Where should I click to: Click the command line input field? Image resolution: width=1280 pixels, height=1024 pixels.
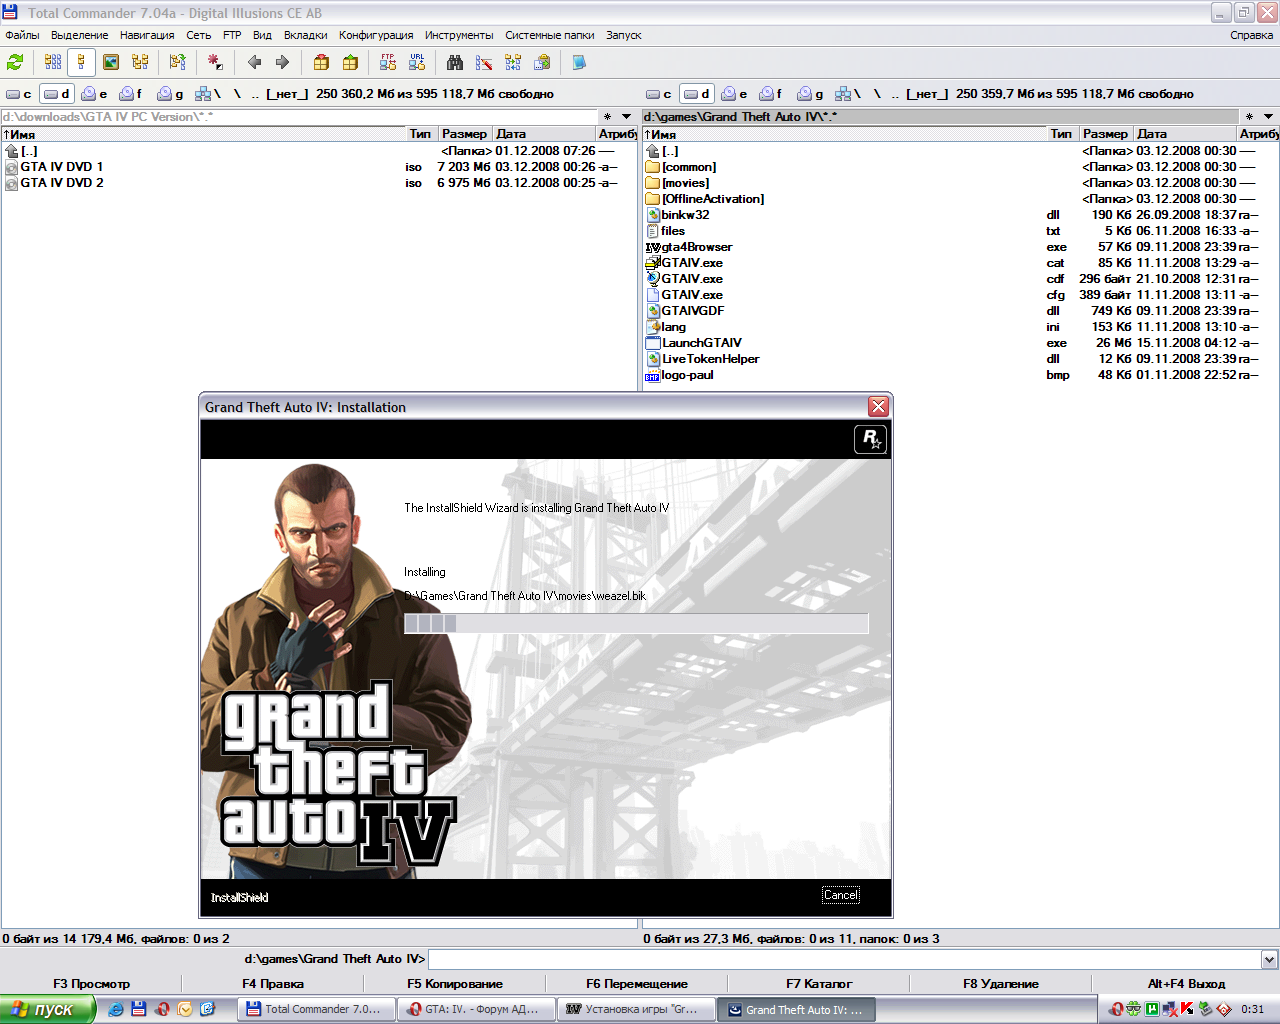click(844, 959)
